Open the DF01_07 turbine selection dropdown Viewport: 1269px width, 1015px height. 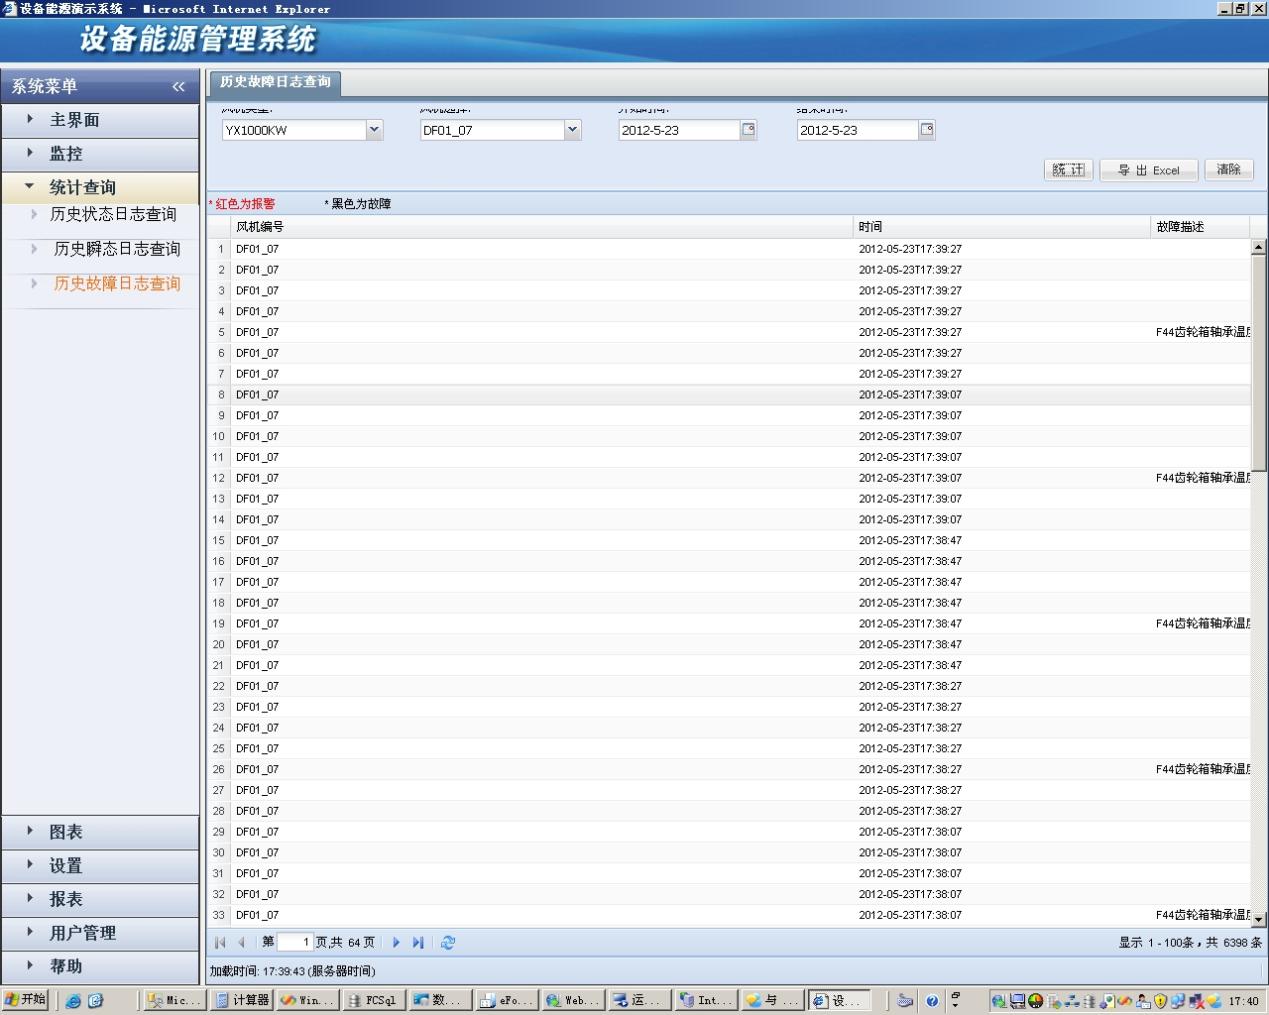click(x=572, y=130)
